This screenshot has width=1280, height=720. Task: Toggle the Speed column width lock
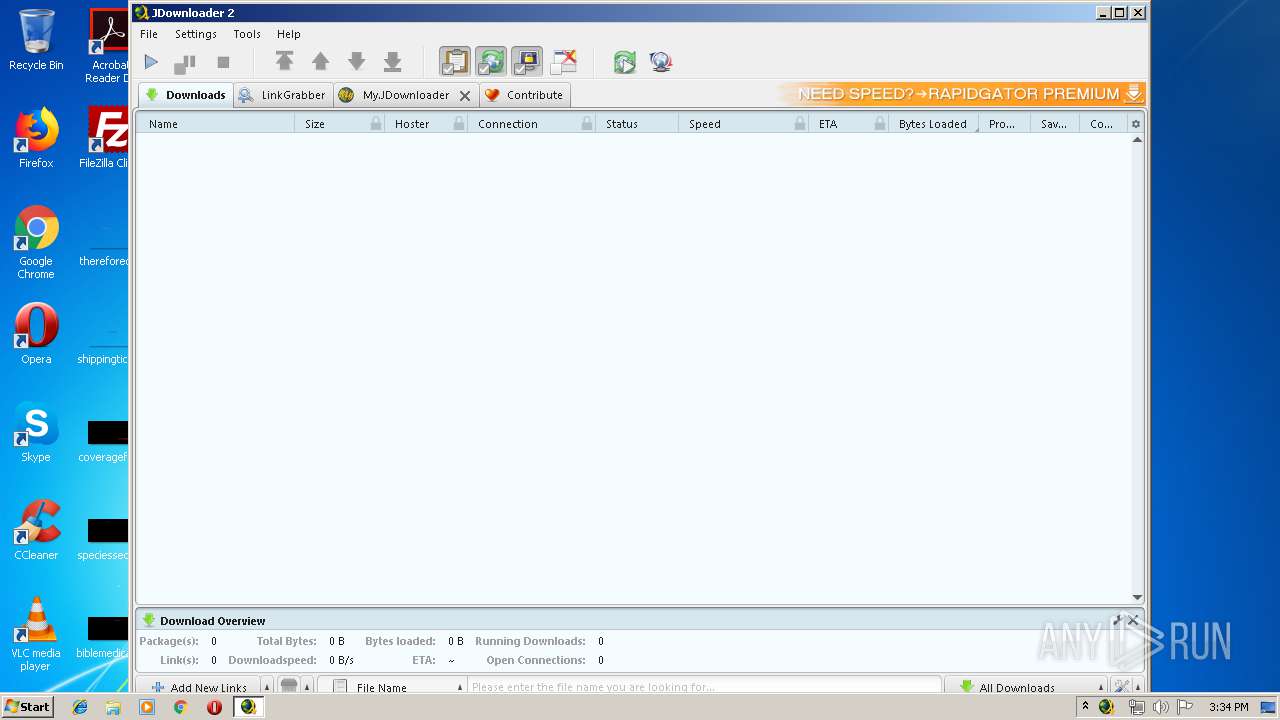point(800,124)
